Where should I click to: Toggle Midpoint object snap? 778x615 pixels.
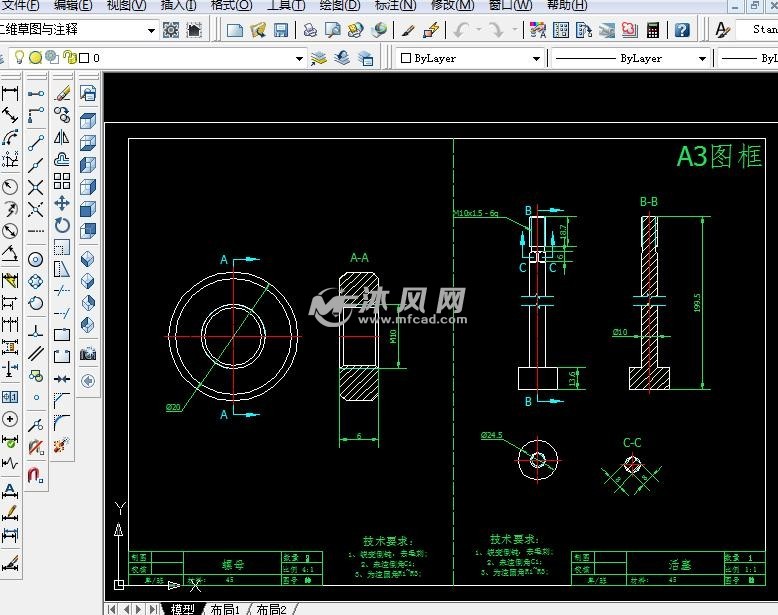(x=36, y=165)
